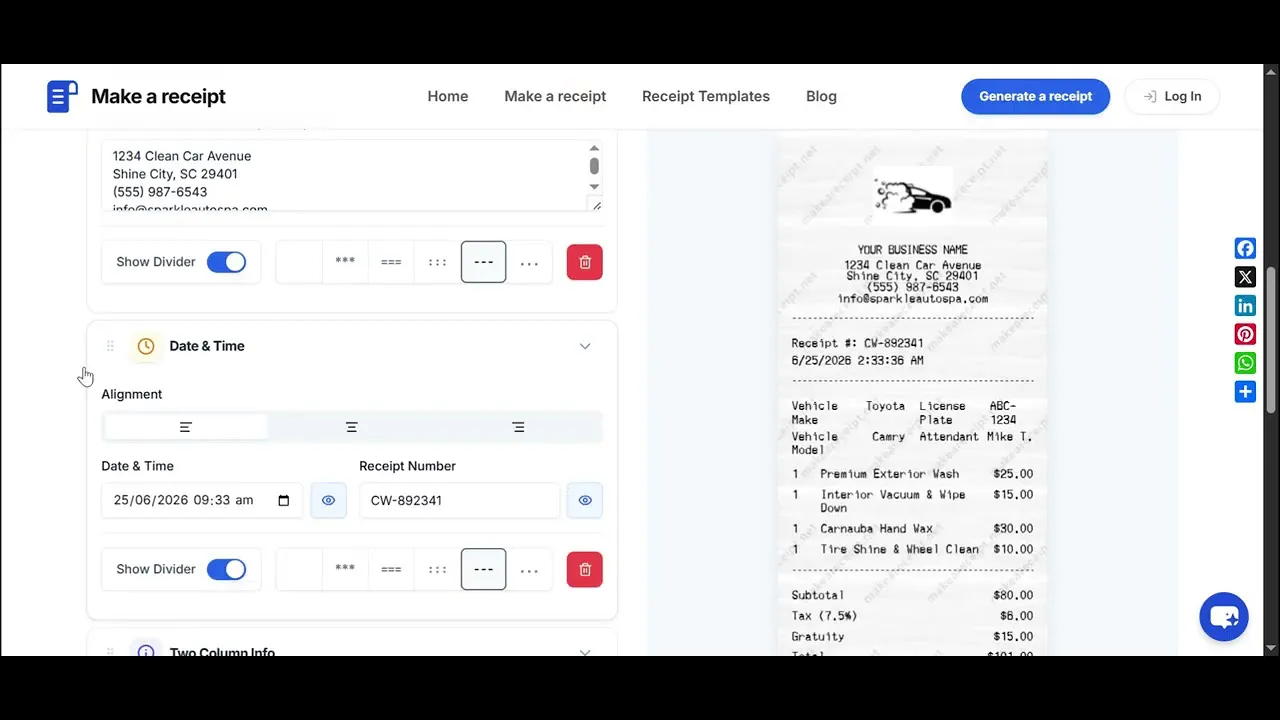The height and width of the screenshot is (720, 1280).
Task: Grab the Date & Time drag handle icon
Action: coord(110,346)
